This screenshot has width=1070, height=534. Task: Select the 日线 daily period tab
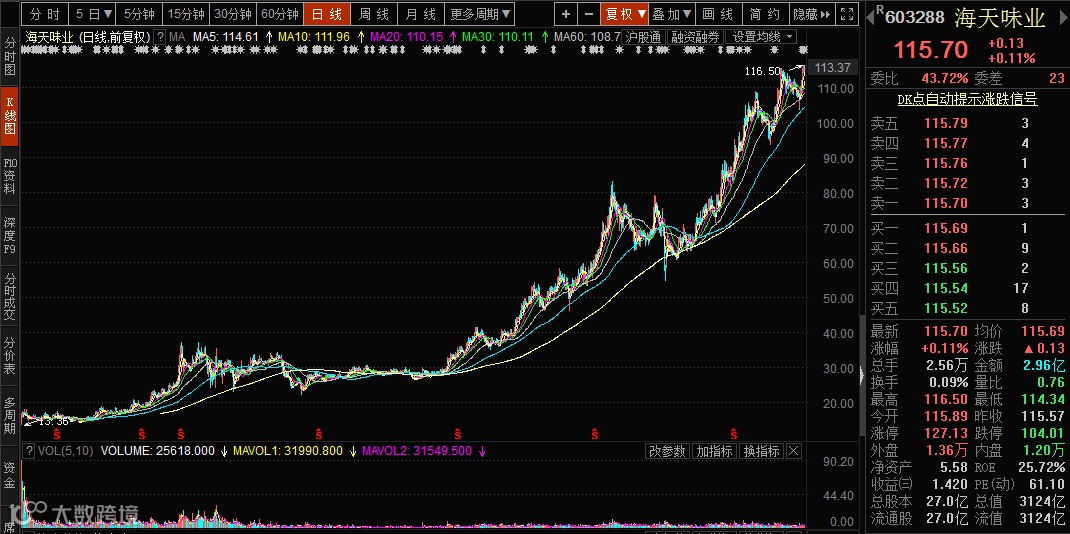pos(327,14)
